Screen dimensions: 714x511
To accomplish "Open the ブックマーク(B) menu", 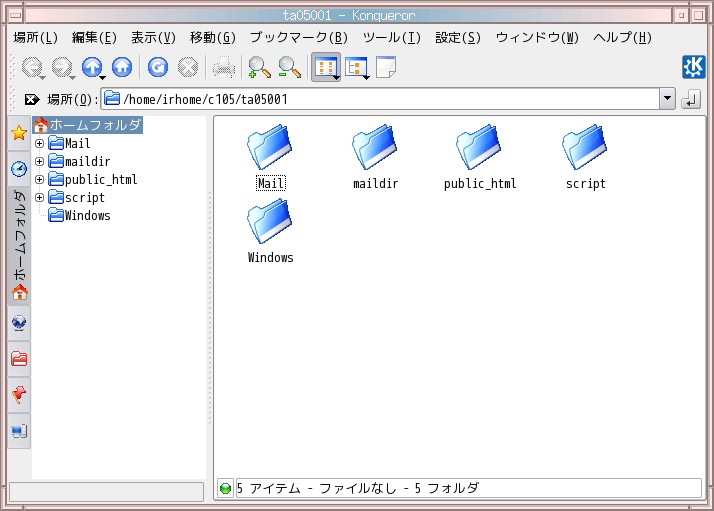I will pos(299,37).
